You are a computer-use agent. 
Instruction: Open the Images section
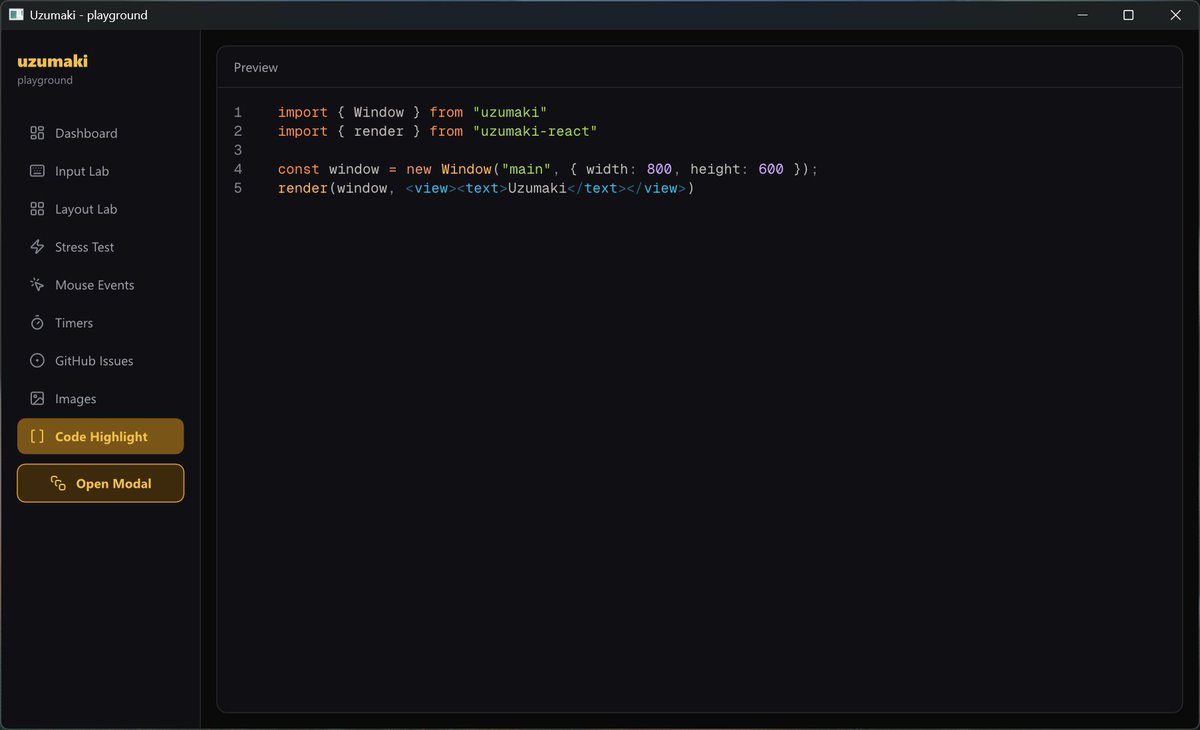100,399
